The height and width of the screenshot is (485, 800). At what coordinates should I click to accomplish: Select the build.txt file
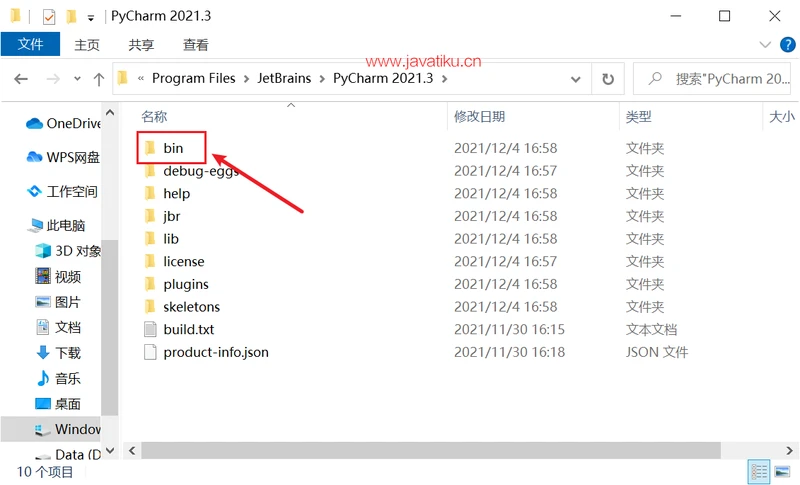188,329
